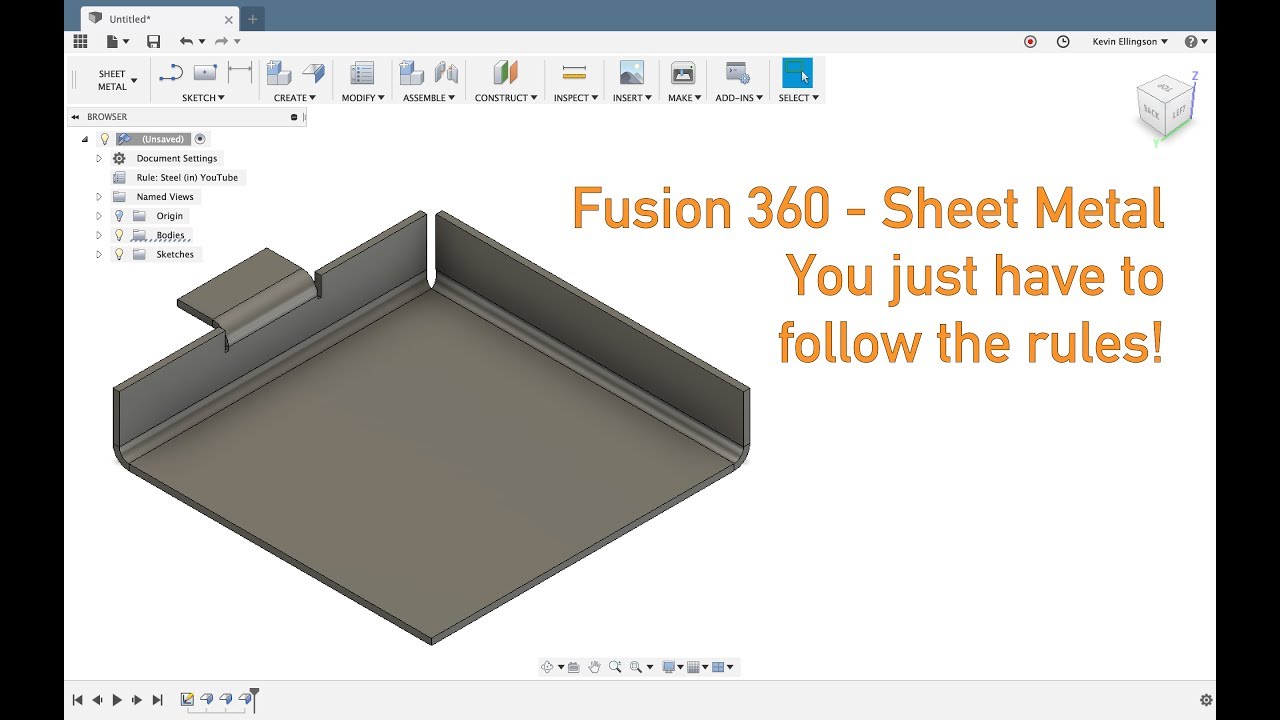Toggle the Origin folder lightbulb
This screenshot has width=1280, height=720.
[x=119, y=216]
